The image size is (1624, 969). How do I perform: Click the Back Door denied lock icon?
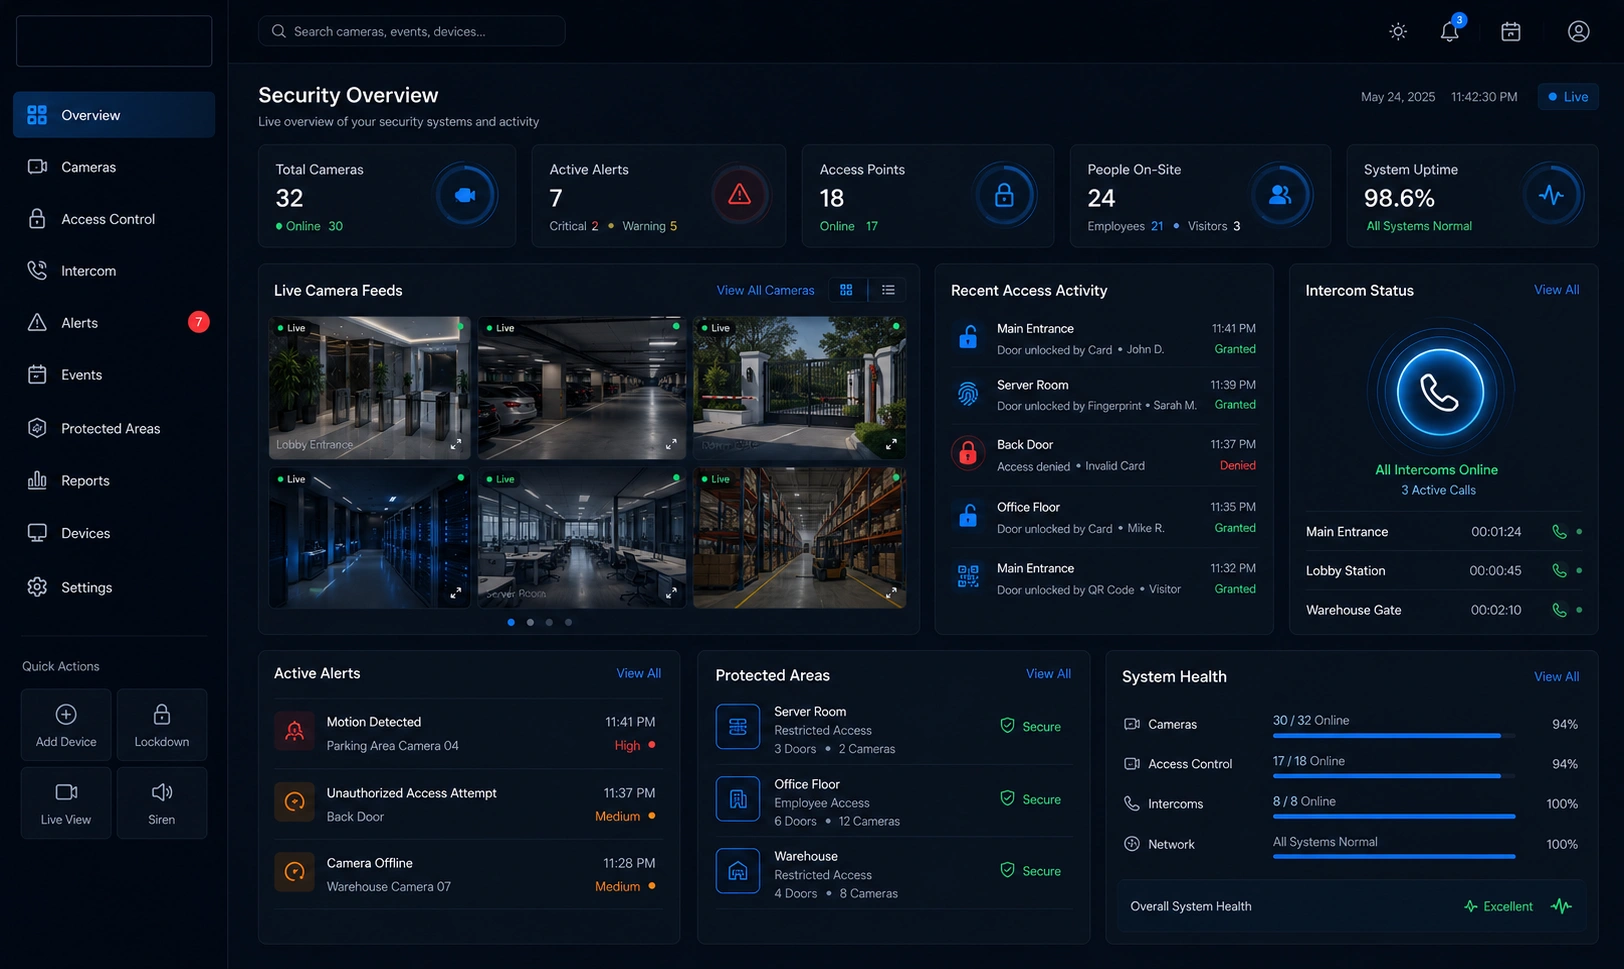click(968, 454)
